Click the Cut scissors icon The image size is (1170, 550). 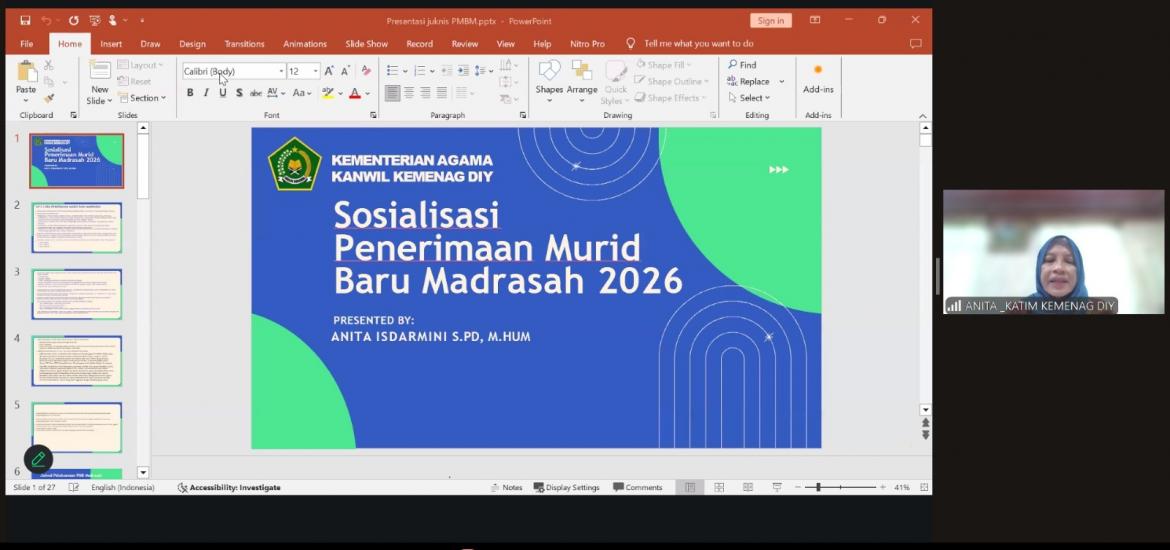tap(49, 65)
